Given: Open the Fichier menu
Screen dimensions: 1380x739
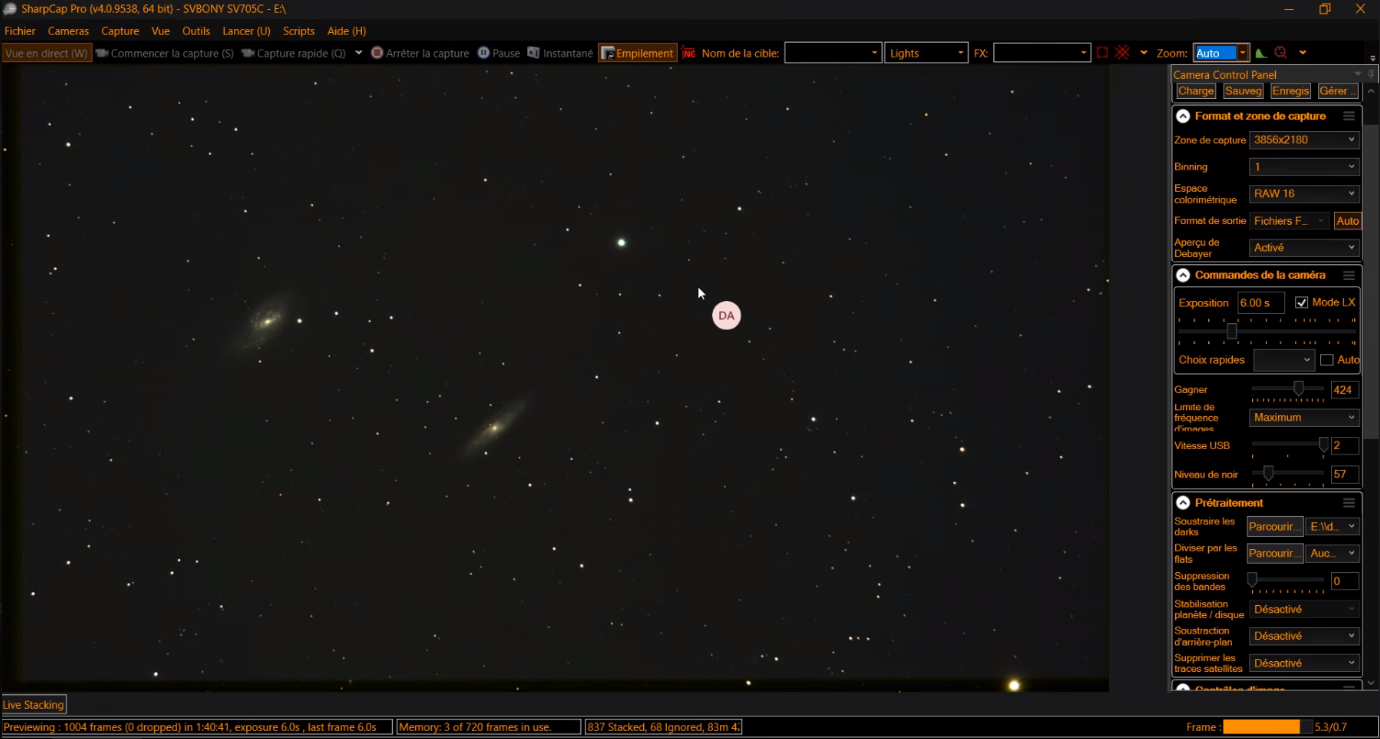Looking at the screenshot, I should [20, 31].
